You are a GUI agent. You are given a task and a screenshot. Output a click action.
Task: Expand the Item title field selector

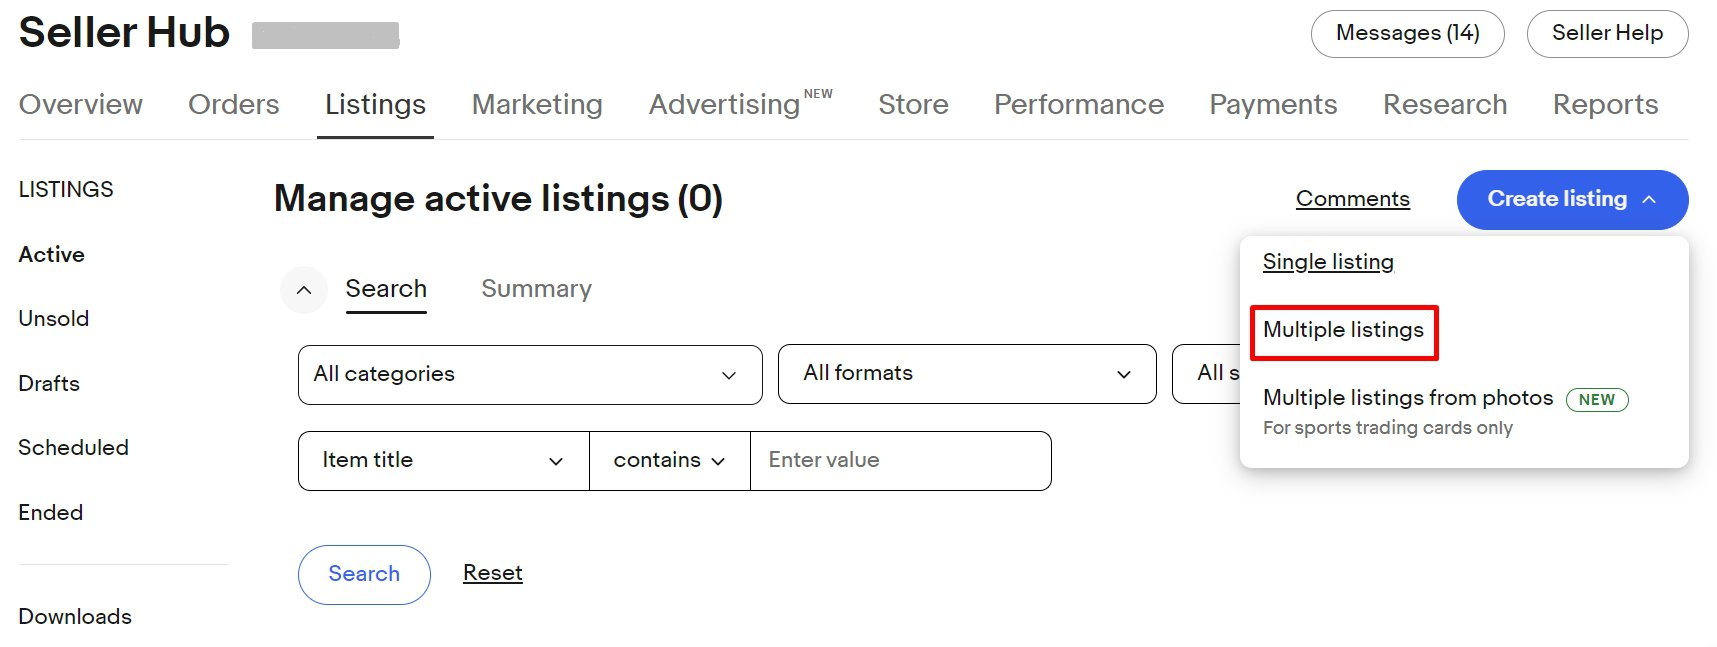tap(556, 460)
